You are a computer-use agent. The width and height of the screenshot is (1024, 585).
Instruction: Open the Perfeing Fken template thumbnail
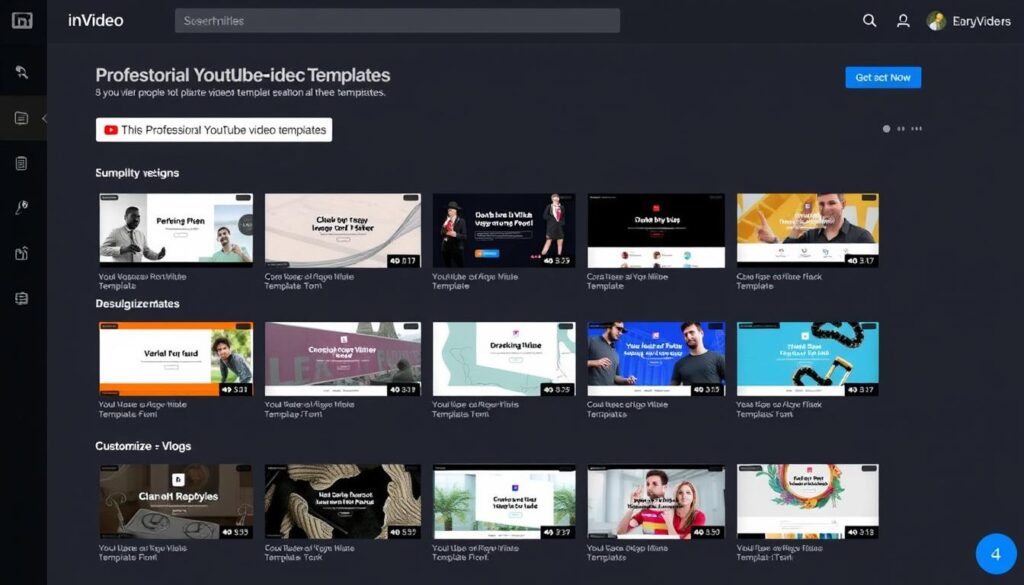(x=176, y=230)
